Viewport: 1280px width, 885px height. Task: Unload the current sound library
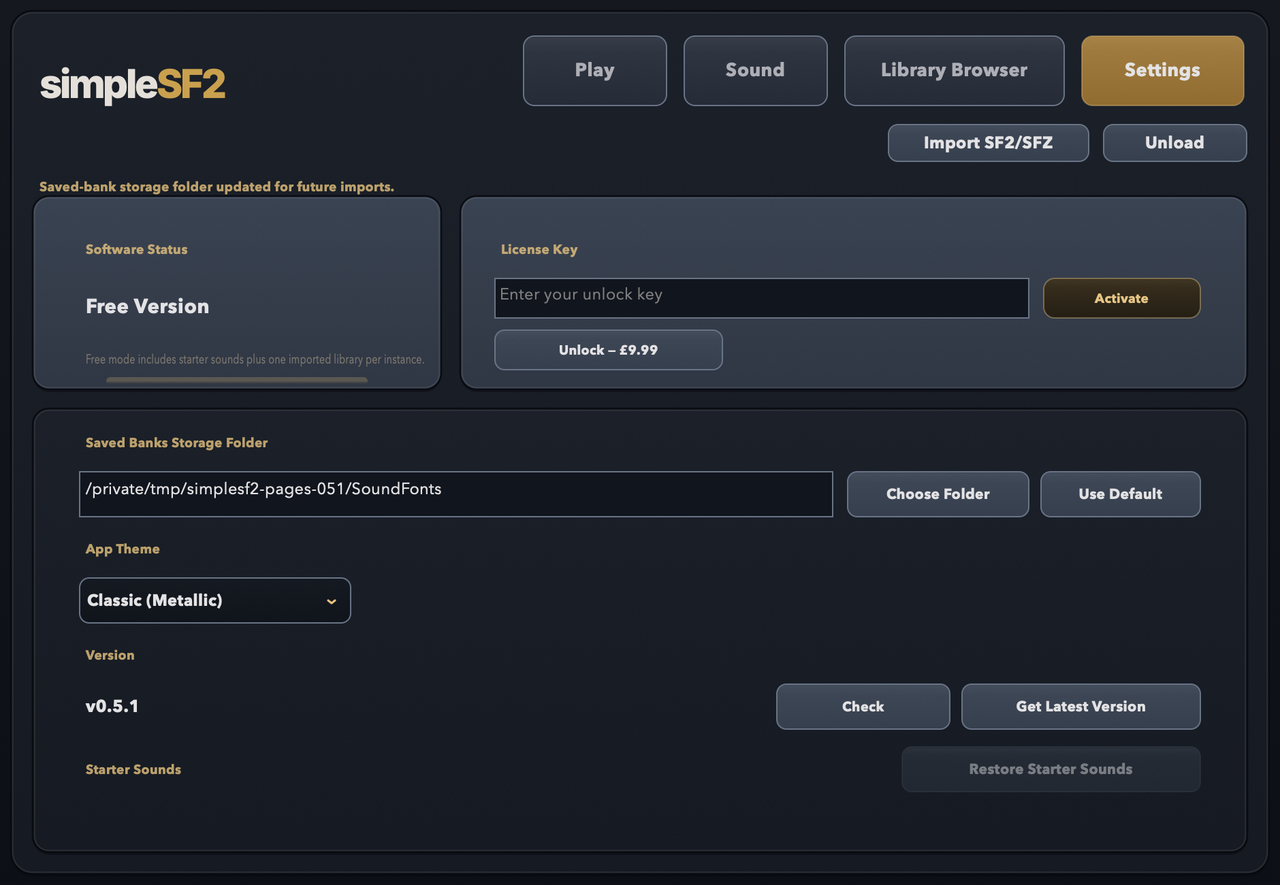pos(1175,143)
